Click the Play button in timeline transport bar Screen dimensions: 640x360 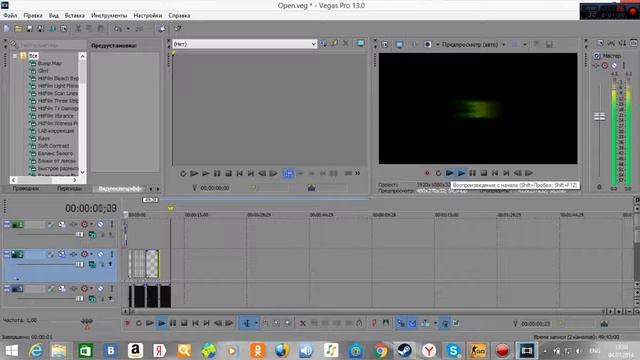(x=162, y=323)
